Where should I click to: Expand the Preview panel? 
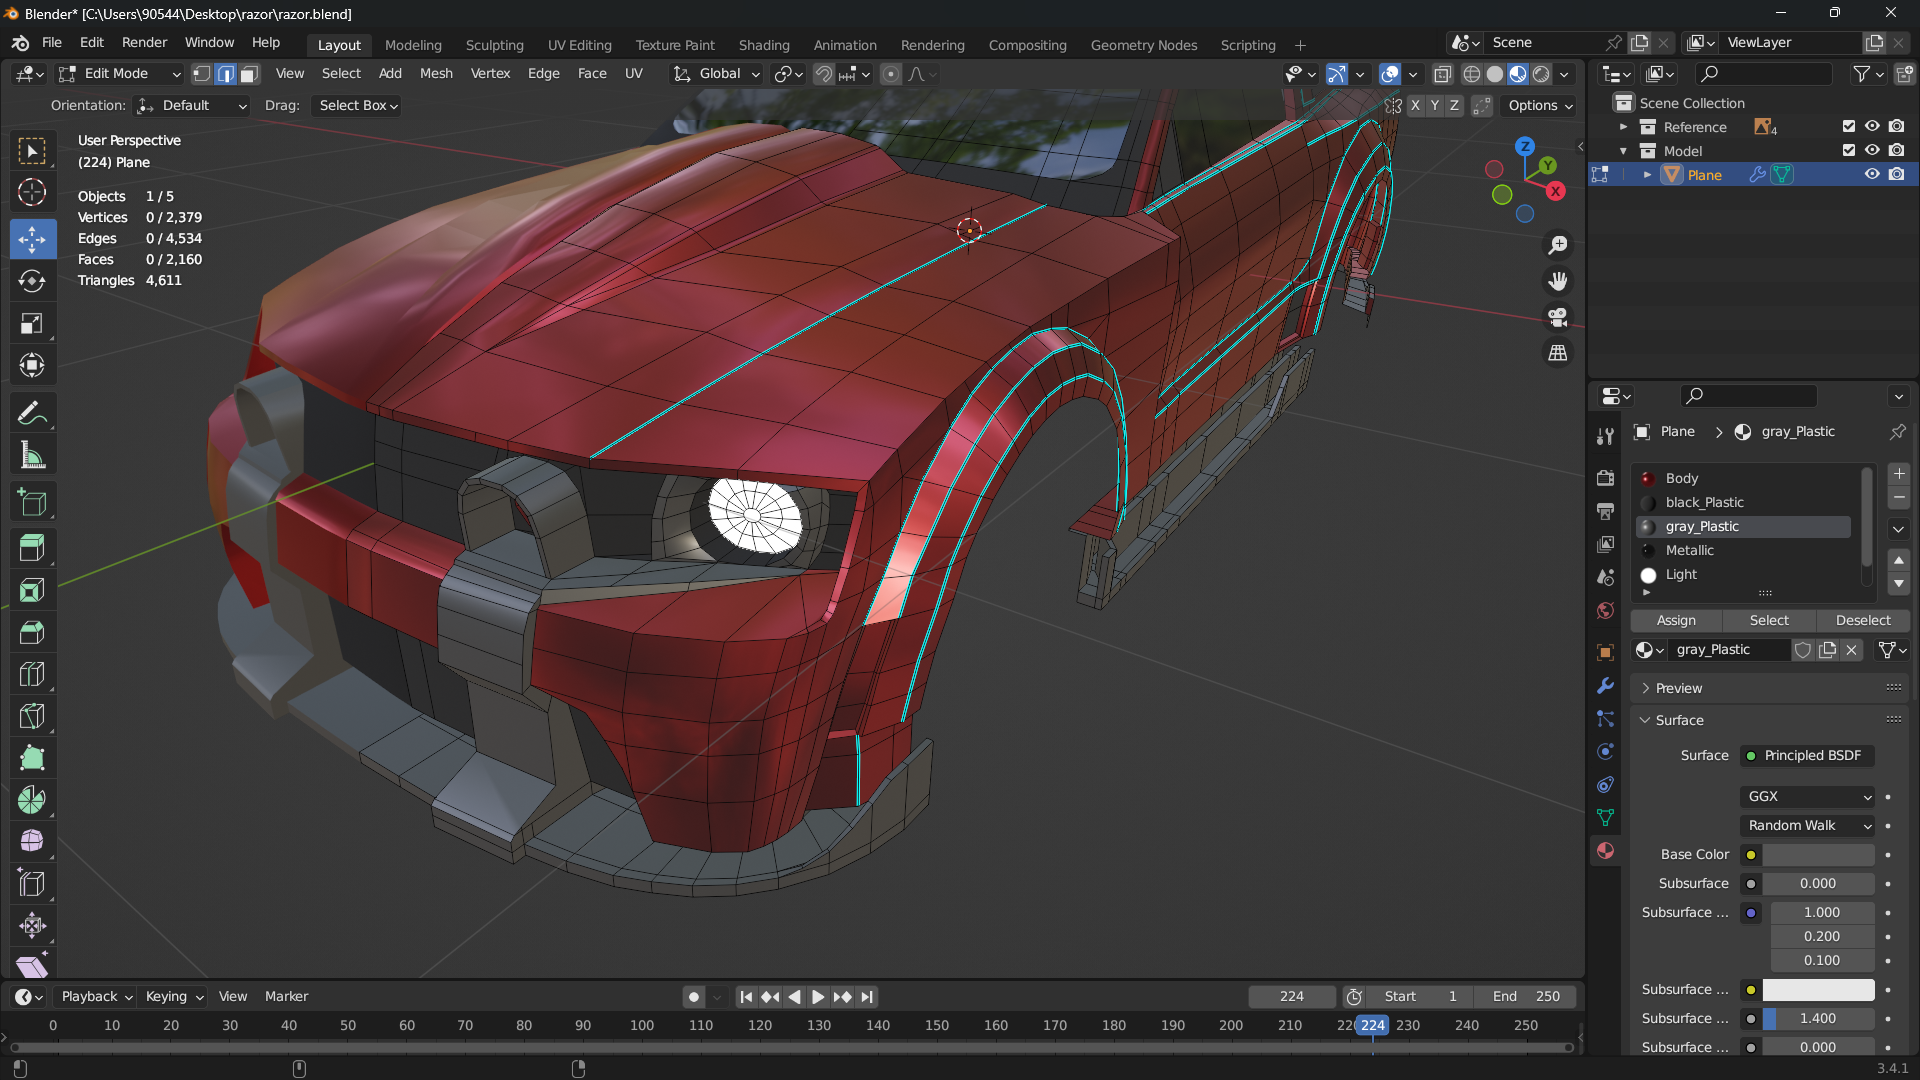click(x=1678, y=688)
